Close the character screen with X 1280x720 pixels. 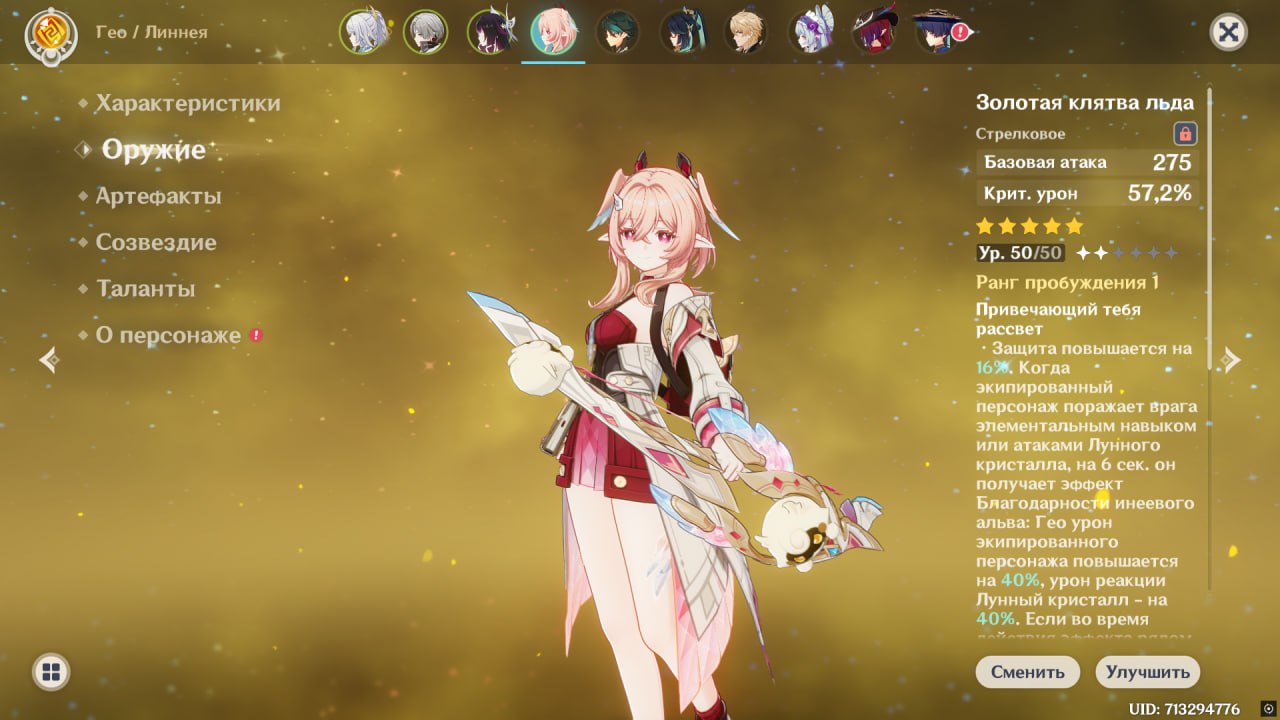pyautogui.click(x=1228, y=32)
